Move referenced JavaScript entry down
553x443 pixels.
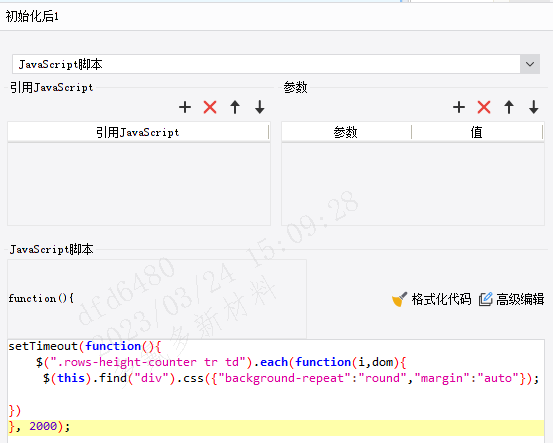click(x=260, y=107)
